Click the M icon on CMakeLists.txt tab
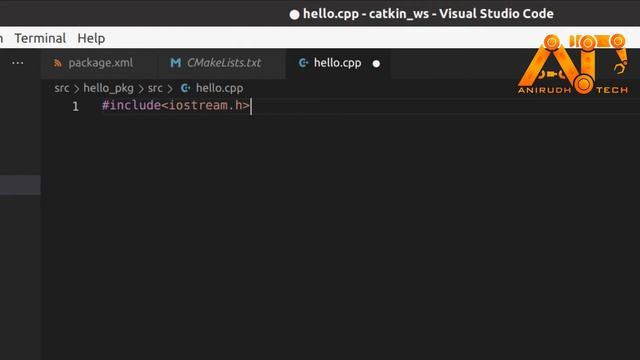 point(176,63)
